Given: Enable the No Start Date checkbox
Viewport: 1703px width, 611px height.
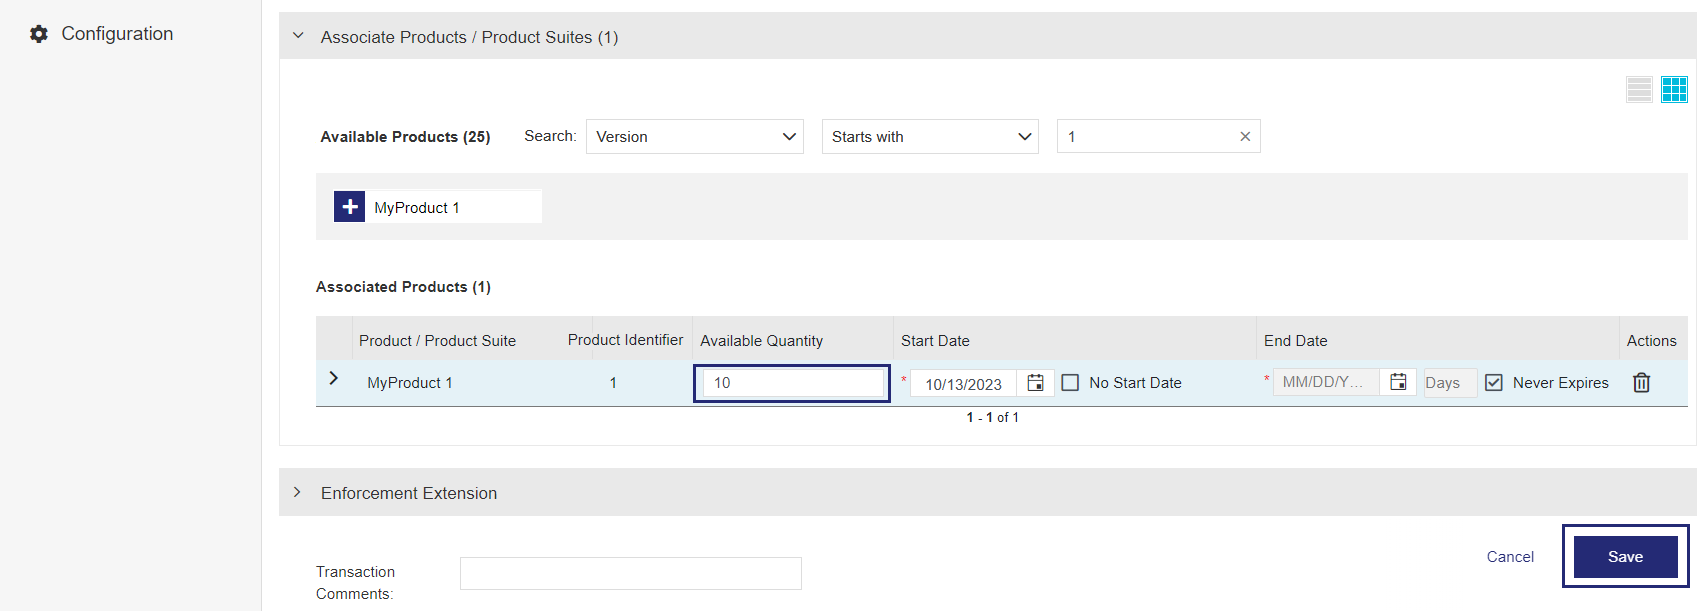Looking at the screenshot, I should click(1070, 383).
